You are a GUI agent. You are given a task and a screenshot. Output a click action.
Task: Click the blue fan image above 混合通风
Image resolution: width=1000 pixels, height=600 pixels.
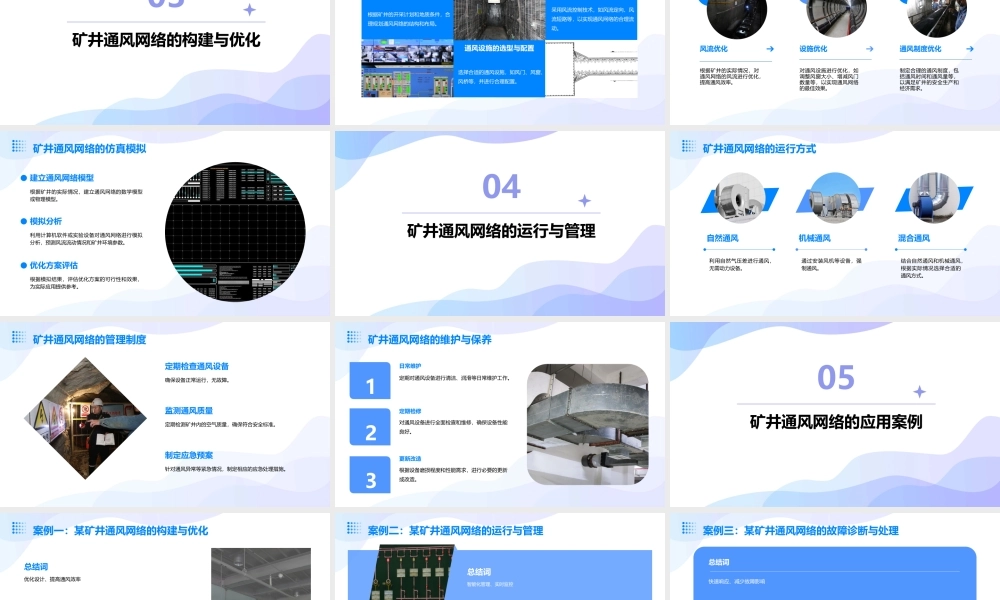pyautogui.click(x=934, y=198)
